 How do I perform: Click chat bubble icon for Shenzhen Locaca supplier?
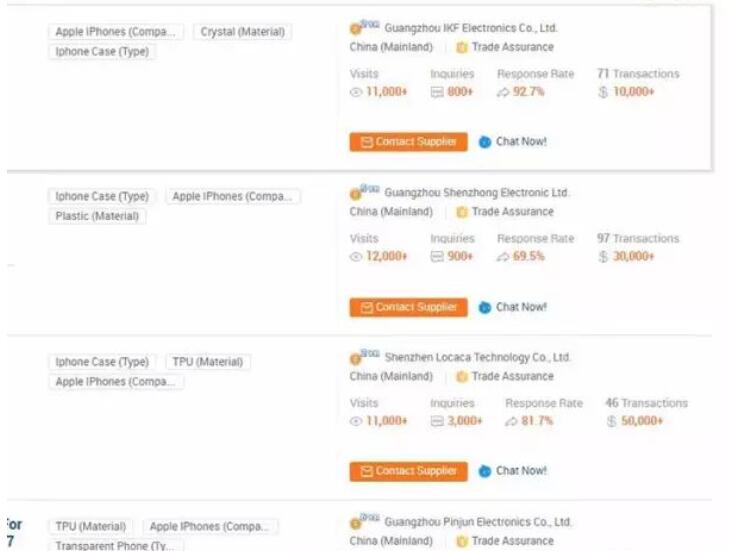point(485,471)
